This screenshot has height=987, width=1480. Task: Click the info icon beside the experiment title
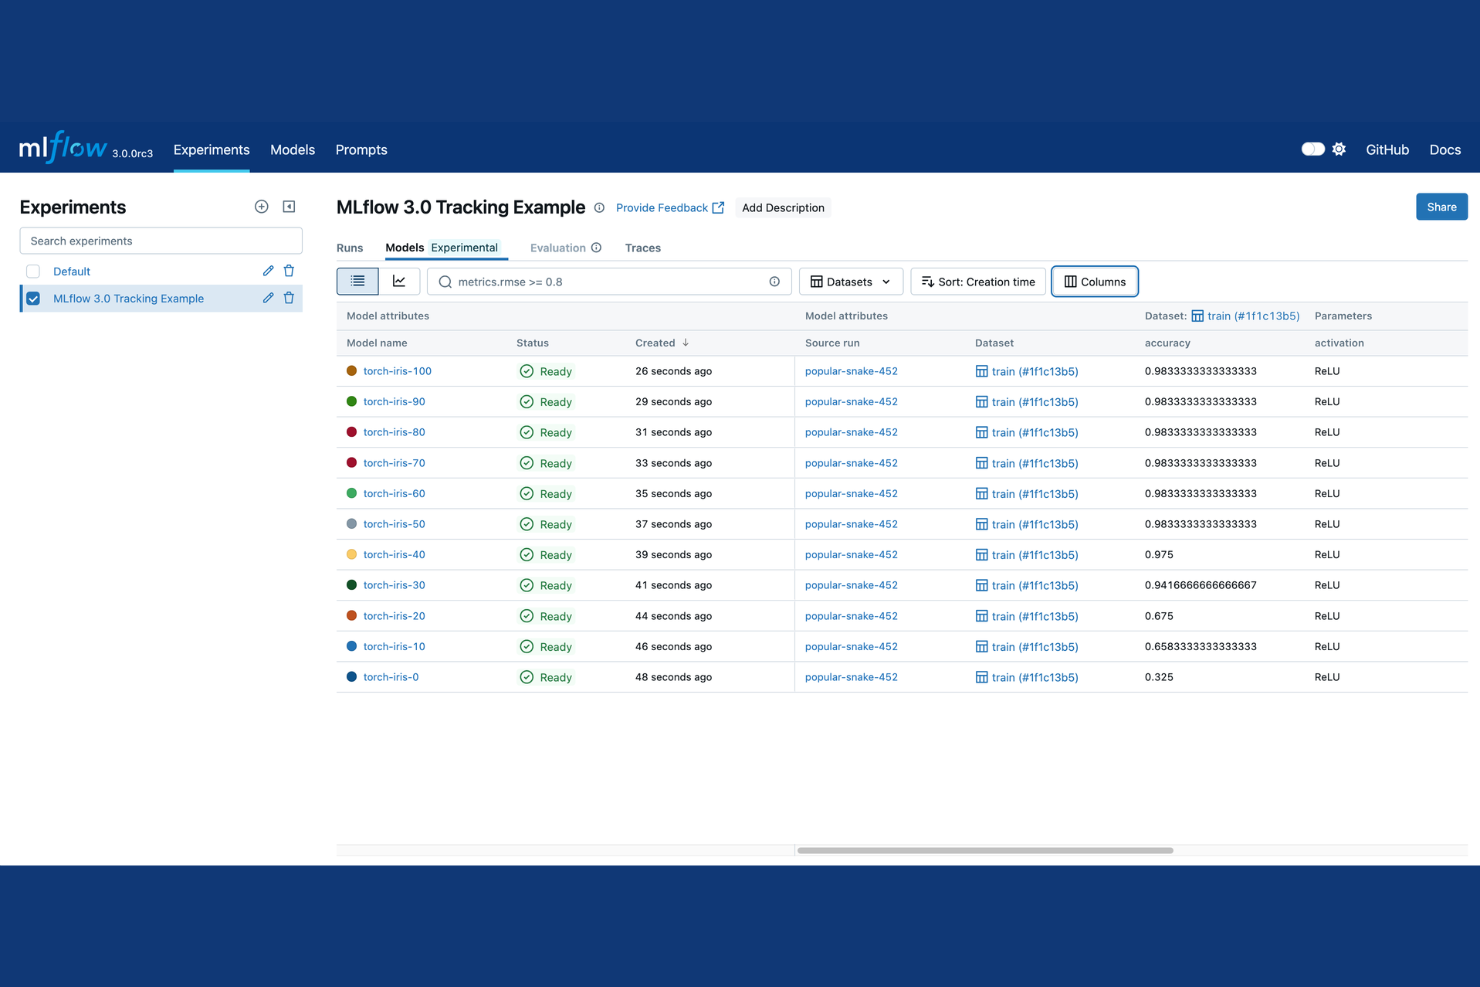(599, 208)
